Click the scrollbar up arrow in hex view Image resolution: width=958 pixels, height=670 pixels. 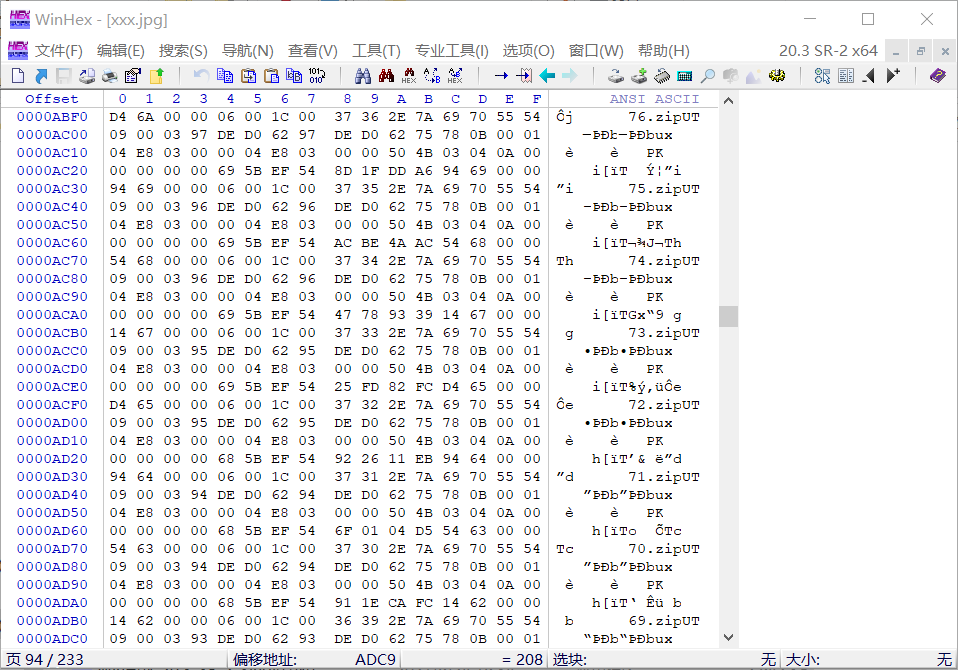728,101
